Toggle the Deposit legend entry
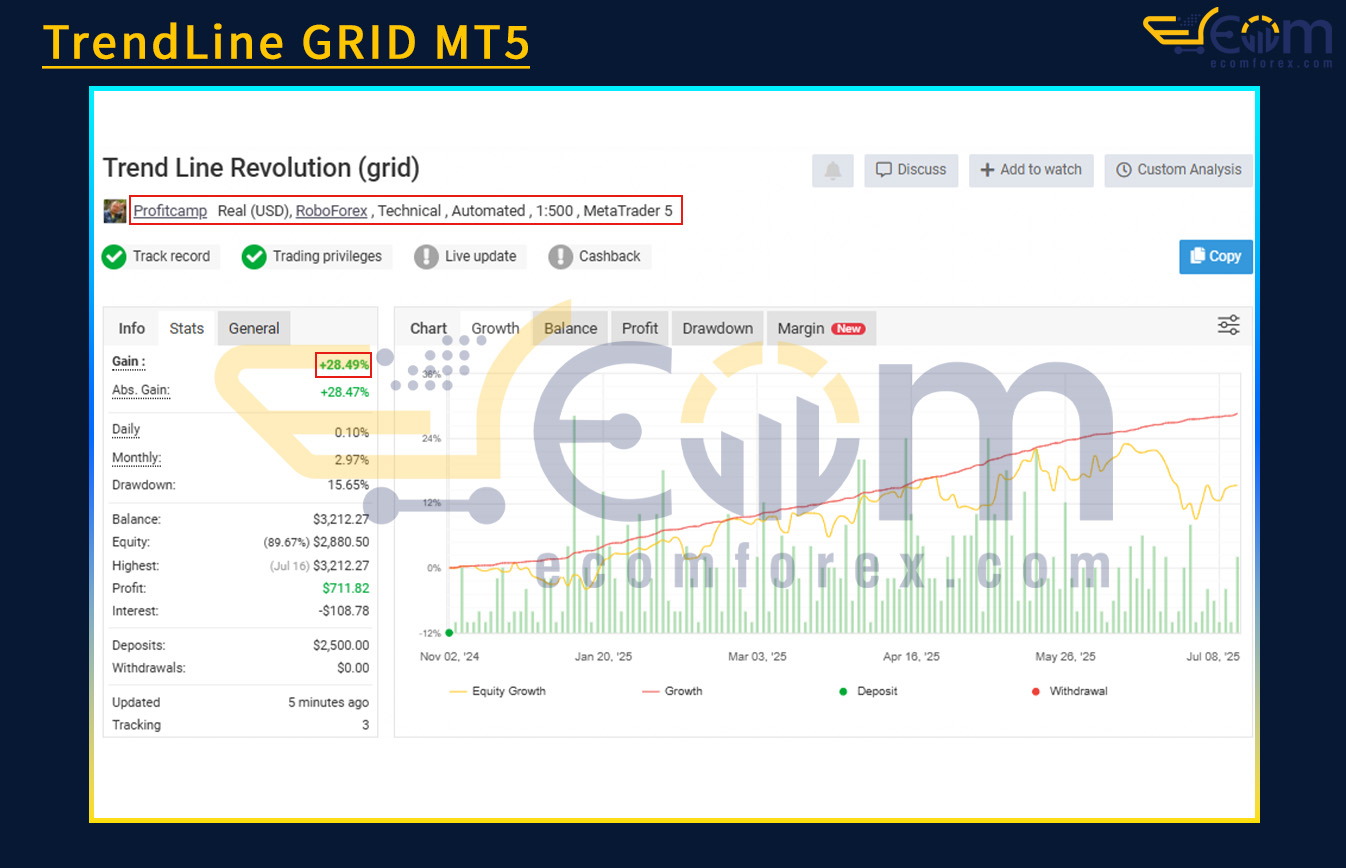Viewport: 1346px width, 868px height. coord(868,691)
